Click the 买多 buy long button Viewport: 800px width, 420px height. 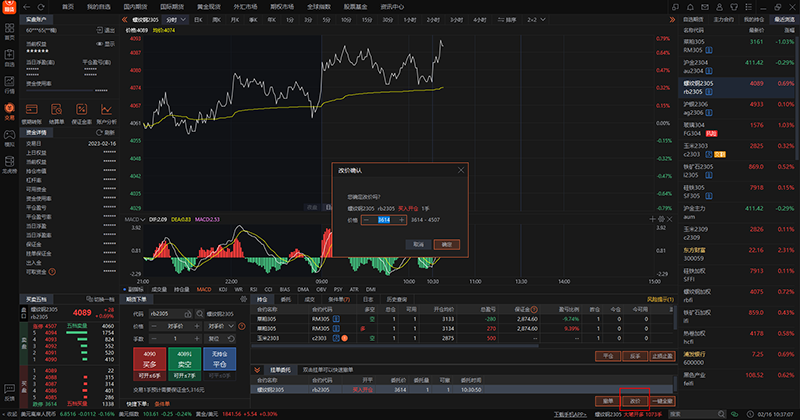pyautogui.click(x=150, y=357)
